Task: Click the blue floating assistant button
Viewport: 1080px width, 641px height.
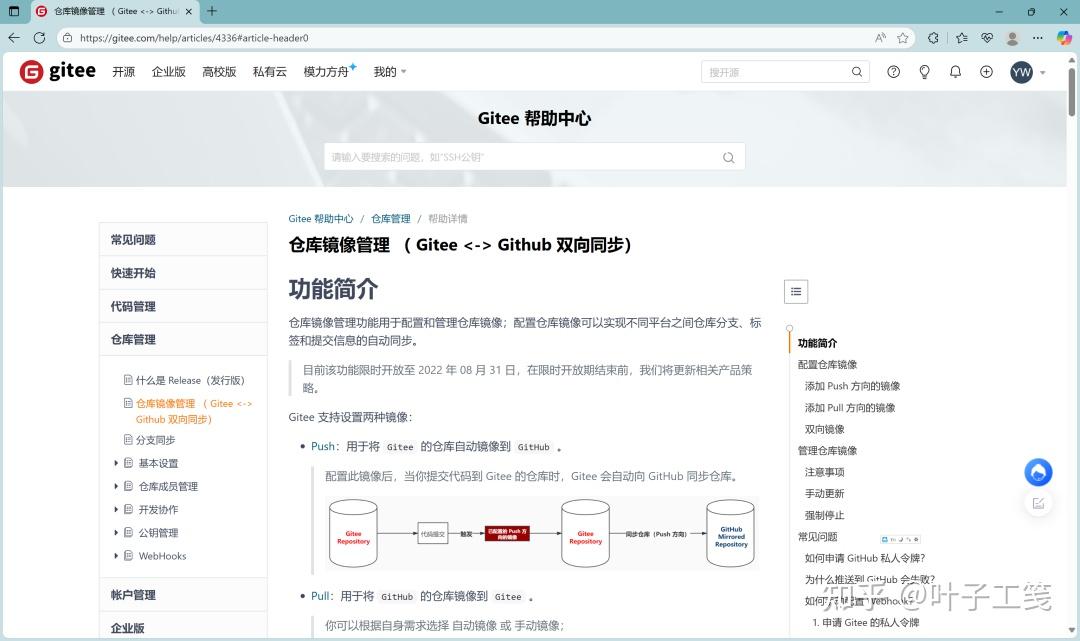Action: (1038, 472)
